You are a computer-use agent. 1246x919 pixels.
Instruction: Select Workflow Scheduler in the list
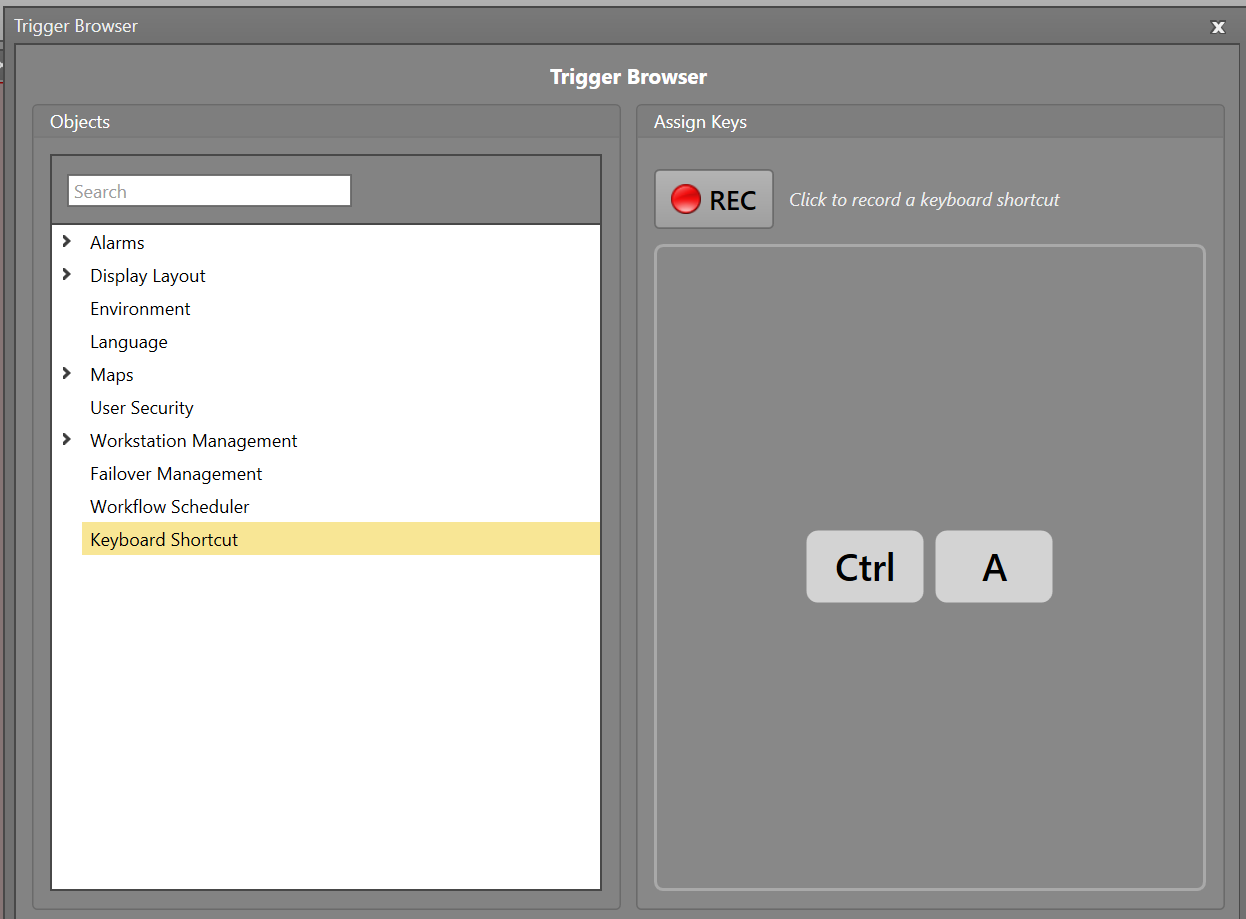click(x=170, y=507)
